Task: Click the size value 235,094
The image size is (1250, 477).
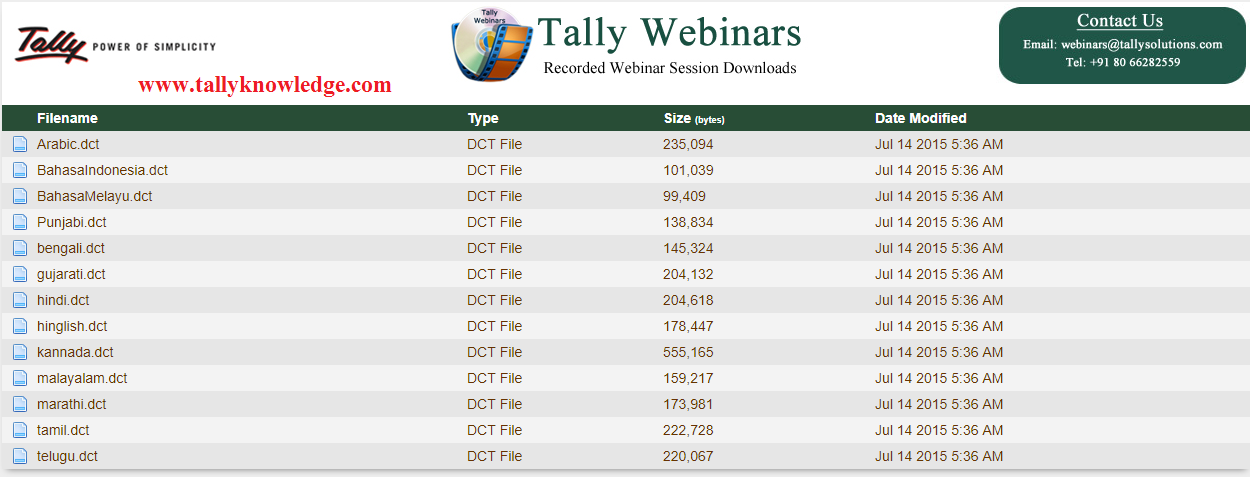Action: coord(688,144)
